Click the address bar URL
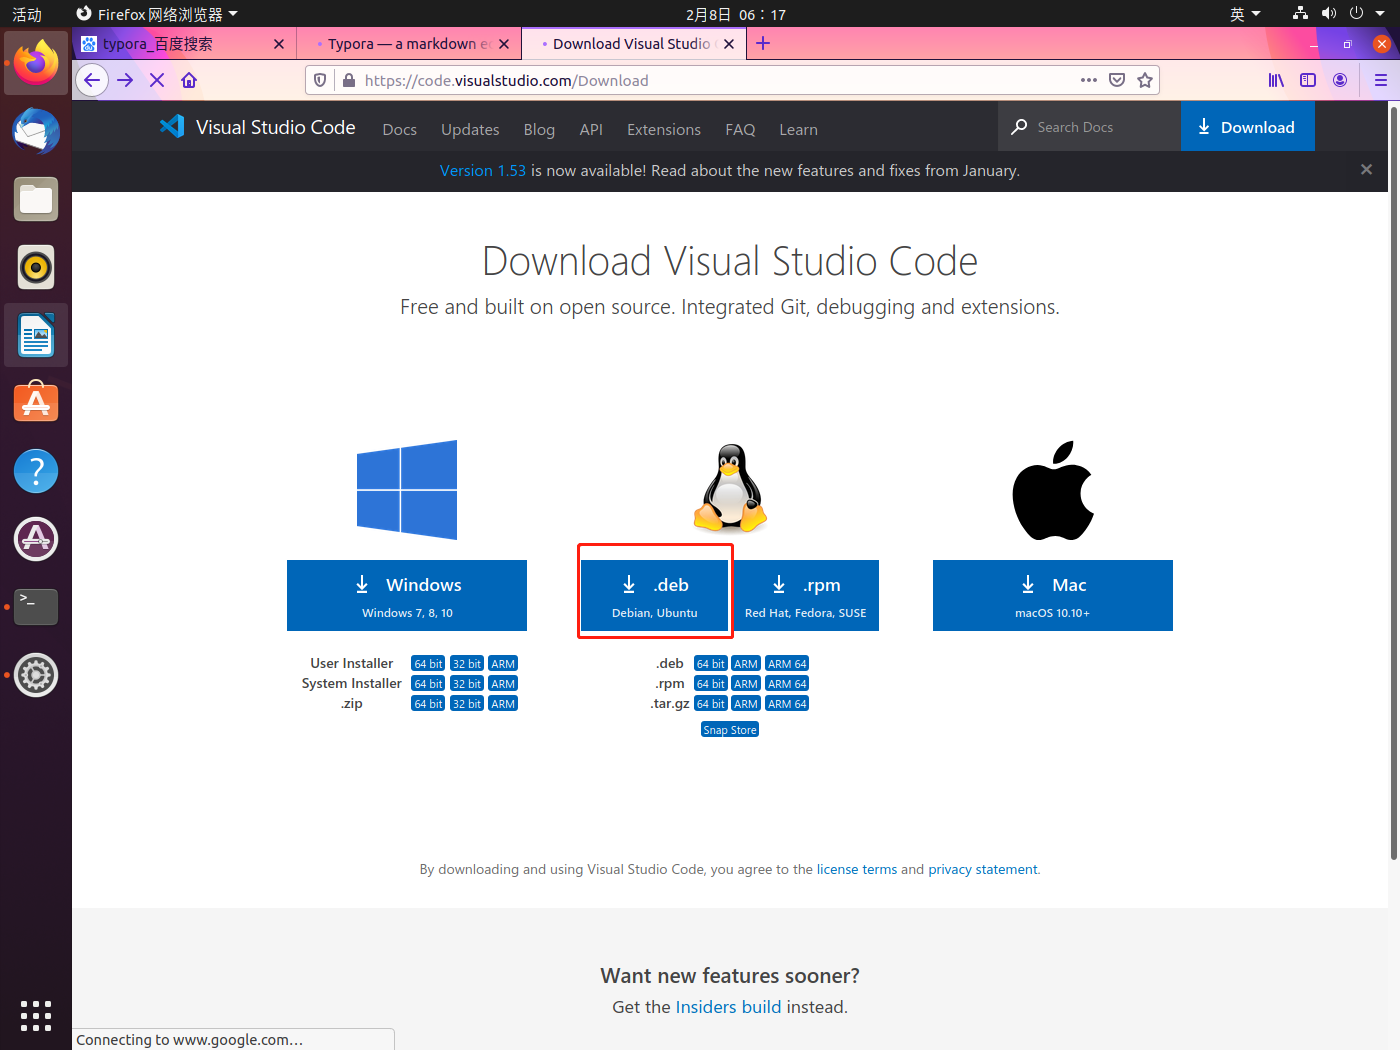 click(506, 80)
